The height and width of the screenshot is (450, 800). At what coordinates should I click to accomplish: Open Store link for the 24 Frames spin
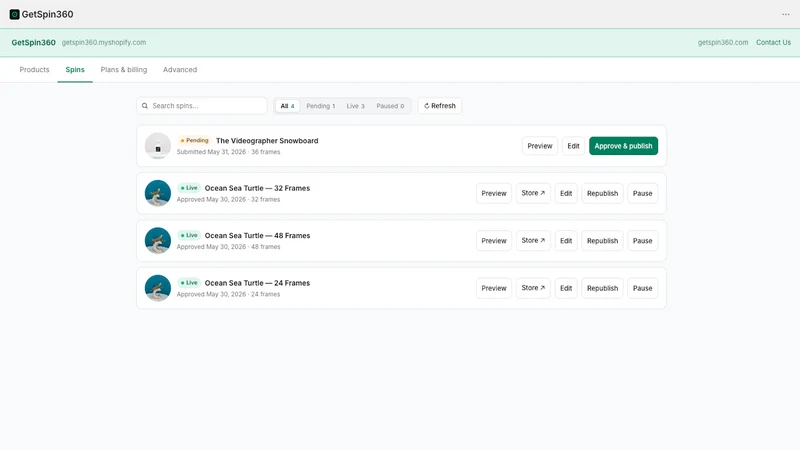(533, 288)
